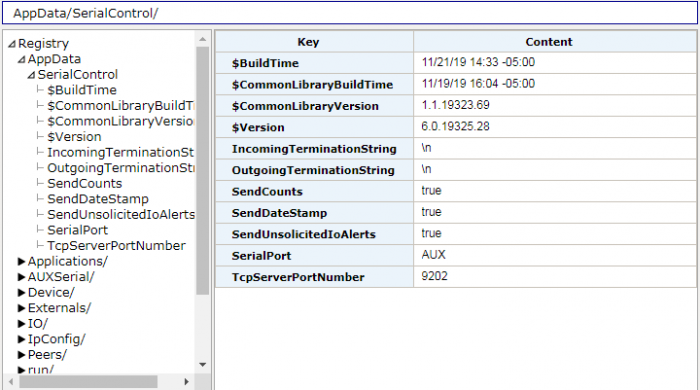Expand the Device/ folder arrow
The height and width of the screenshot is (390, 700).
(21, 293)
